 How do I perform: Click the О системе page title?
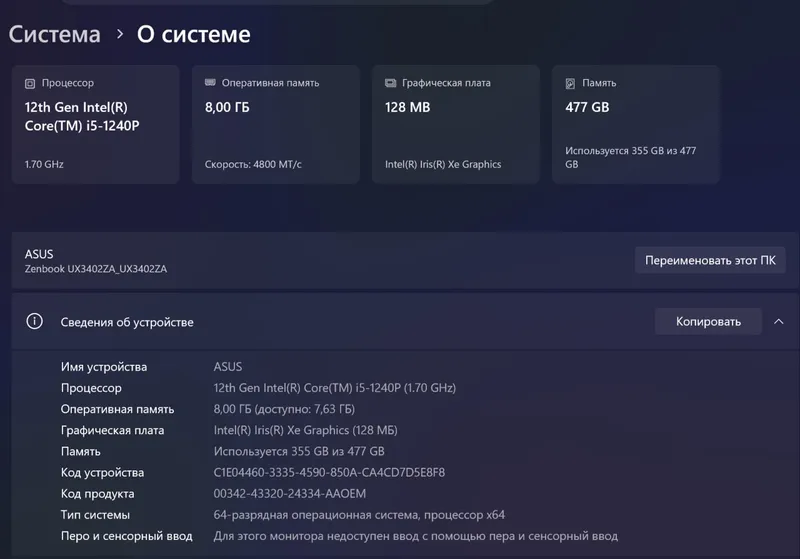[194, 35]
